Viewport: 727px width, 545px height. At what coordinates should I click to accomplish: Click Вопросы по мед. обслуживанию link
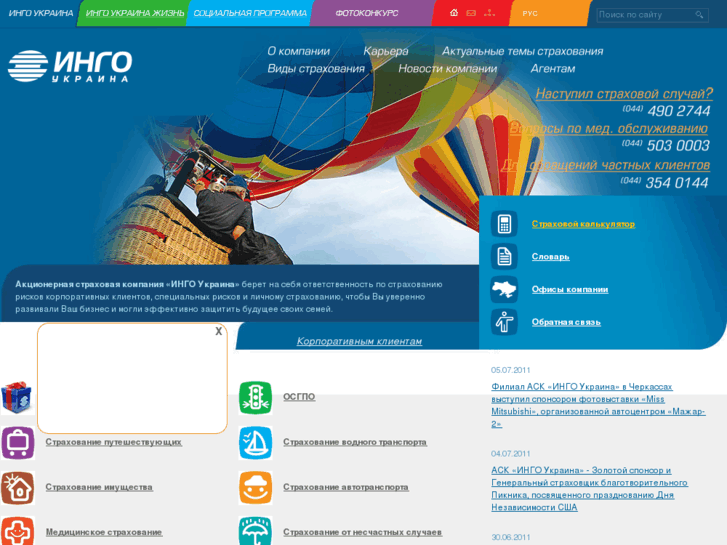pos(609,128)
